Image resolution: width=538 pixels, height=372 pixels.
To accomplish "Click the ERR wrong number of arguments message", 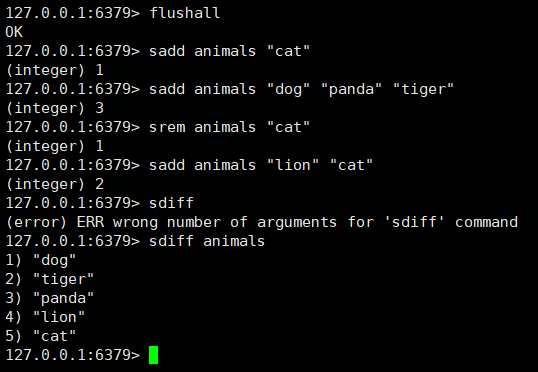I will click(x=262, y=222).
